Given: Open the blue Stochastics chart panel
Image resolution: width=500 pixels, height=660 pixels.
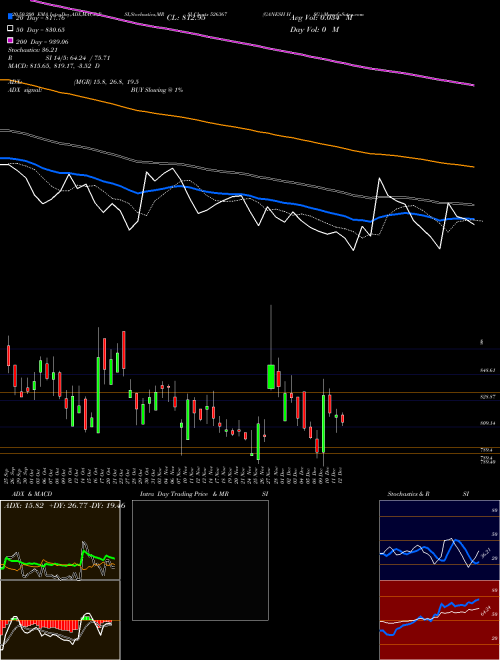Looking at the screenshot, I should click(439, 540).
